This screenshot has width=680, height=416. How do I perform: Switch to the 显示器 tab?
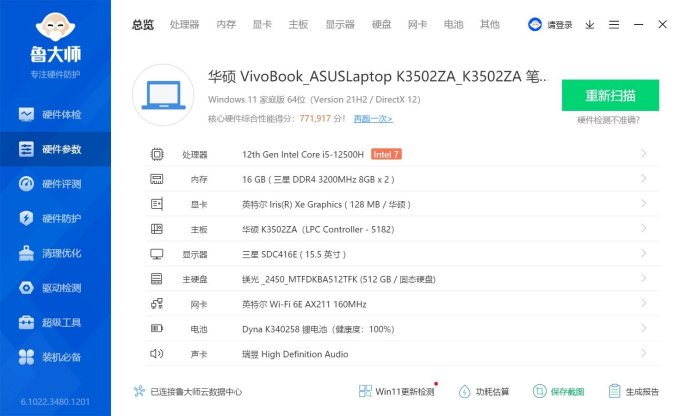click(x=340, y=25)
